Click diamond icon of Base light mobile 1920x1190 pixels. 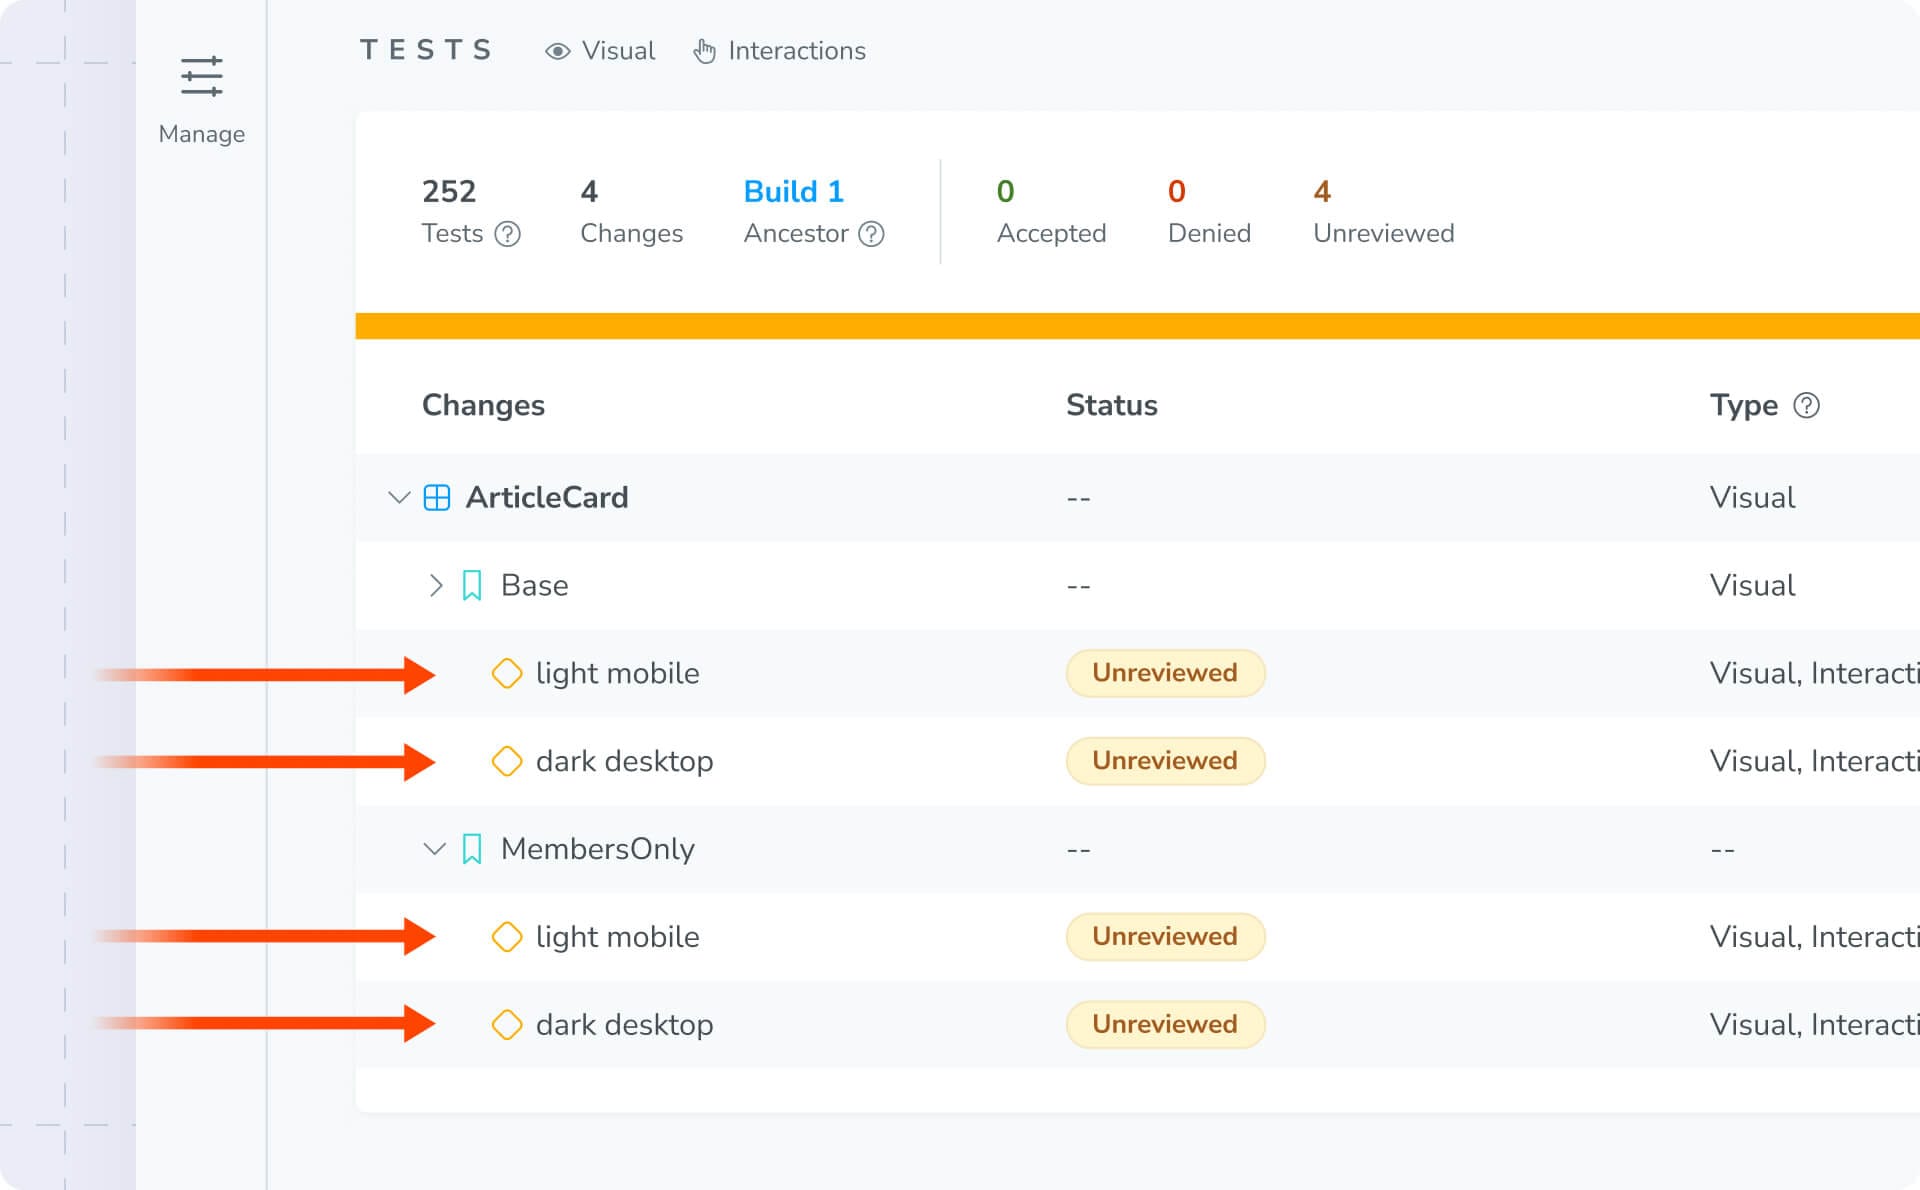coord(507,674)
